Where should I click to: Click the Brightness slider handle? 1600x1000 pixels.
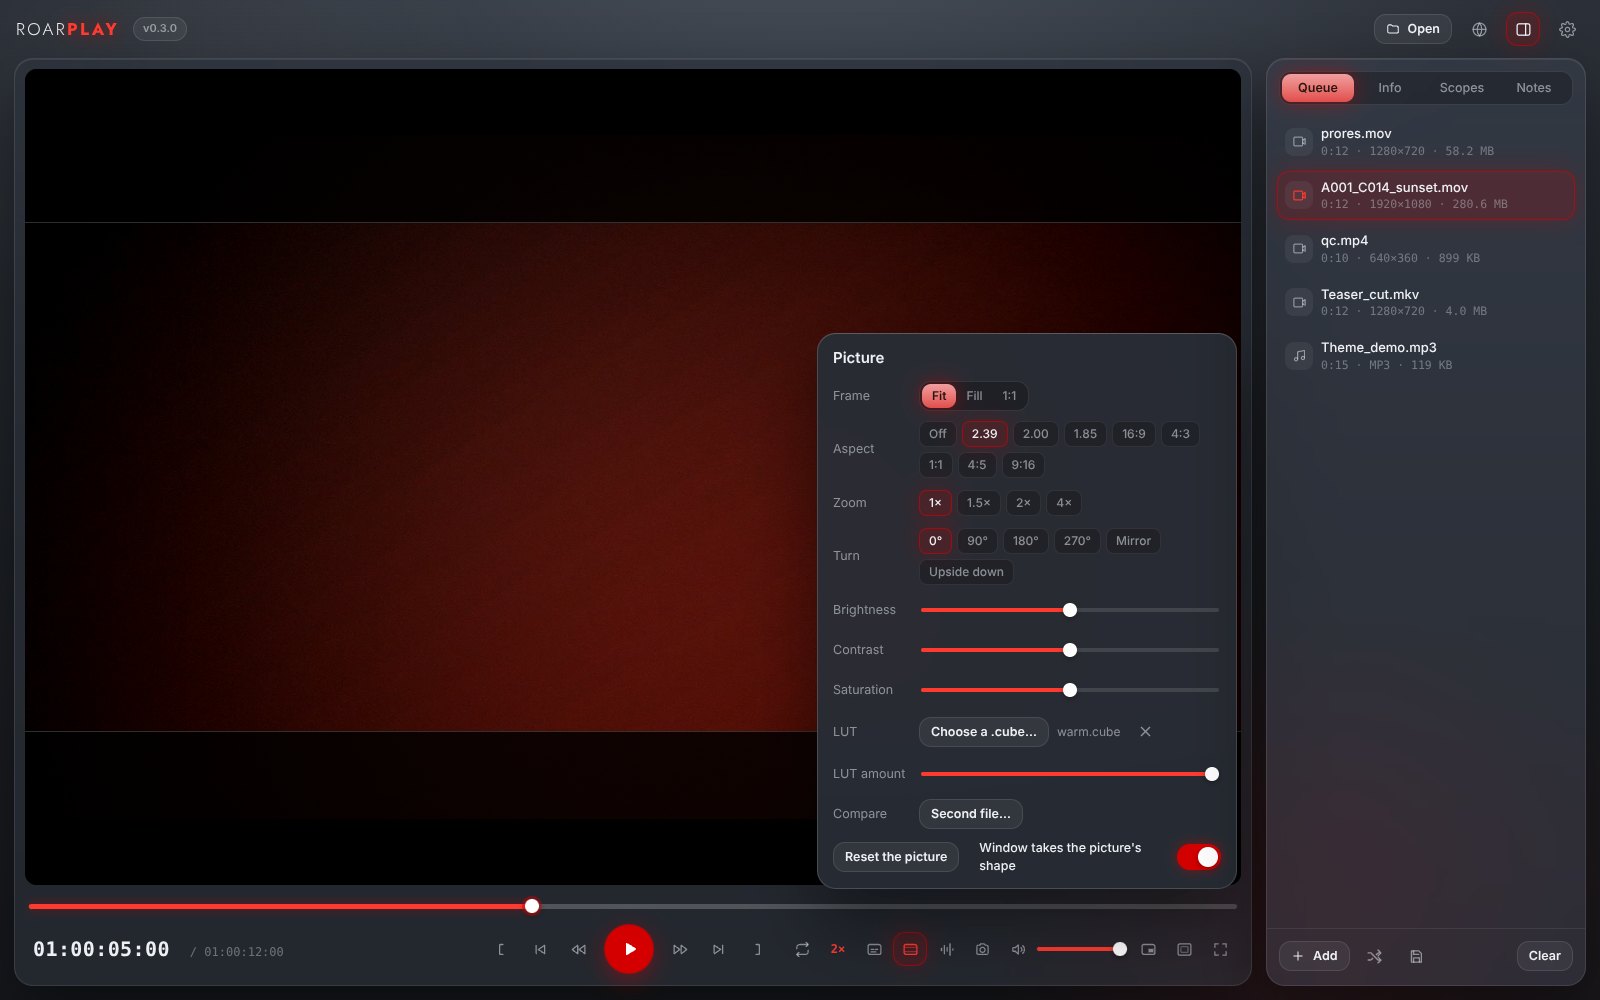tap(1070, 610)
